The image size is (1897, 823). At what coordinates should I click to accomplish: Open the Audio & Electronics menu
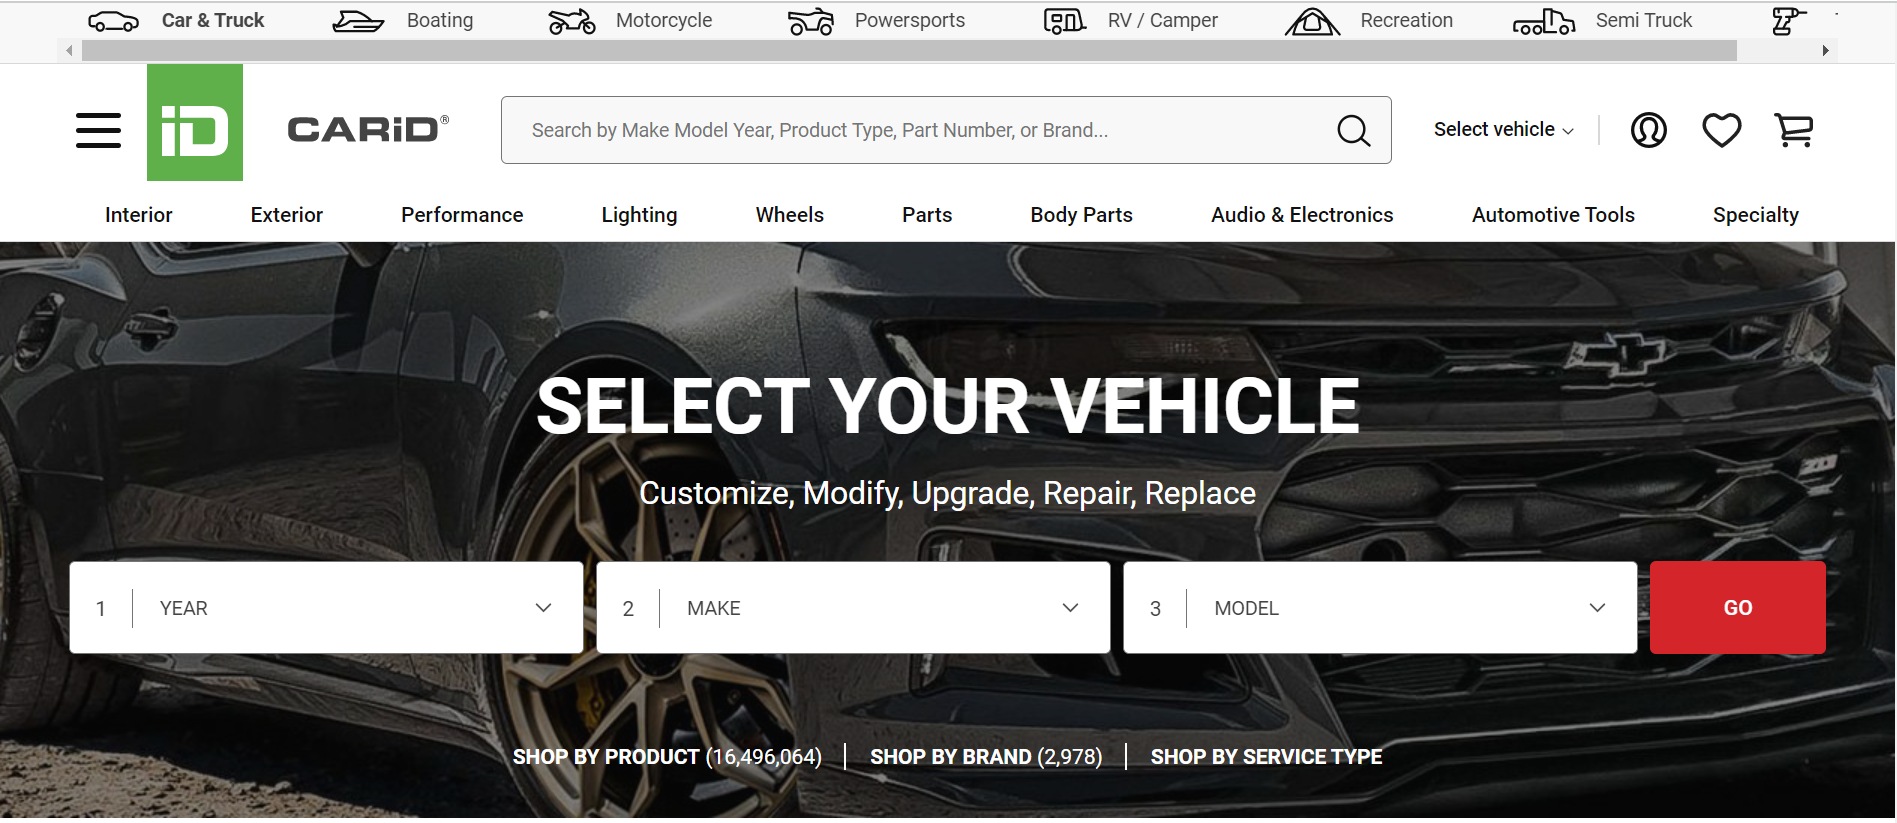pyautogui.click(x=1302, y=215)
